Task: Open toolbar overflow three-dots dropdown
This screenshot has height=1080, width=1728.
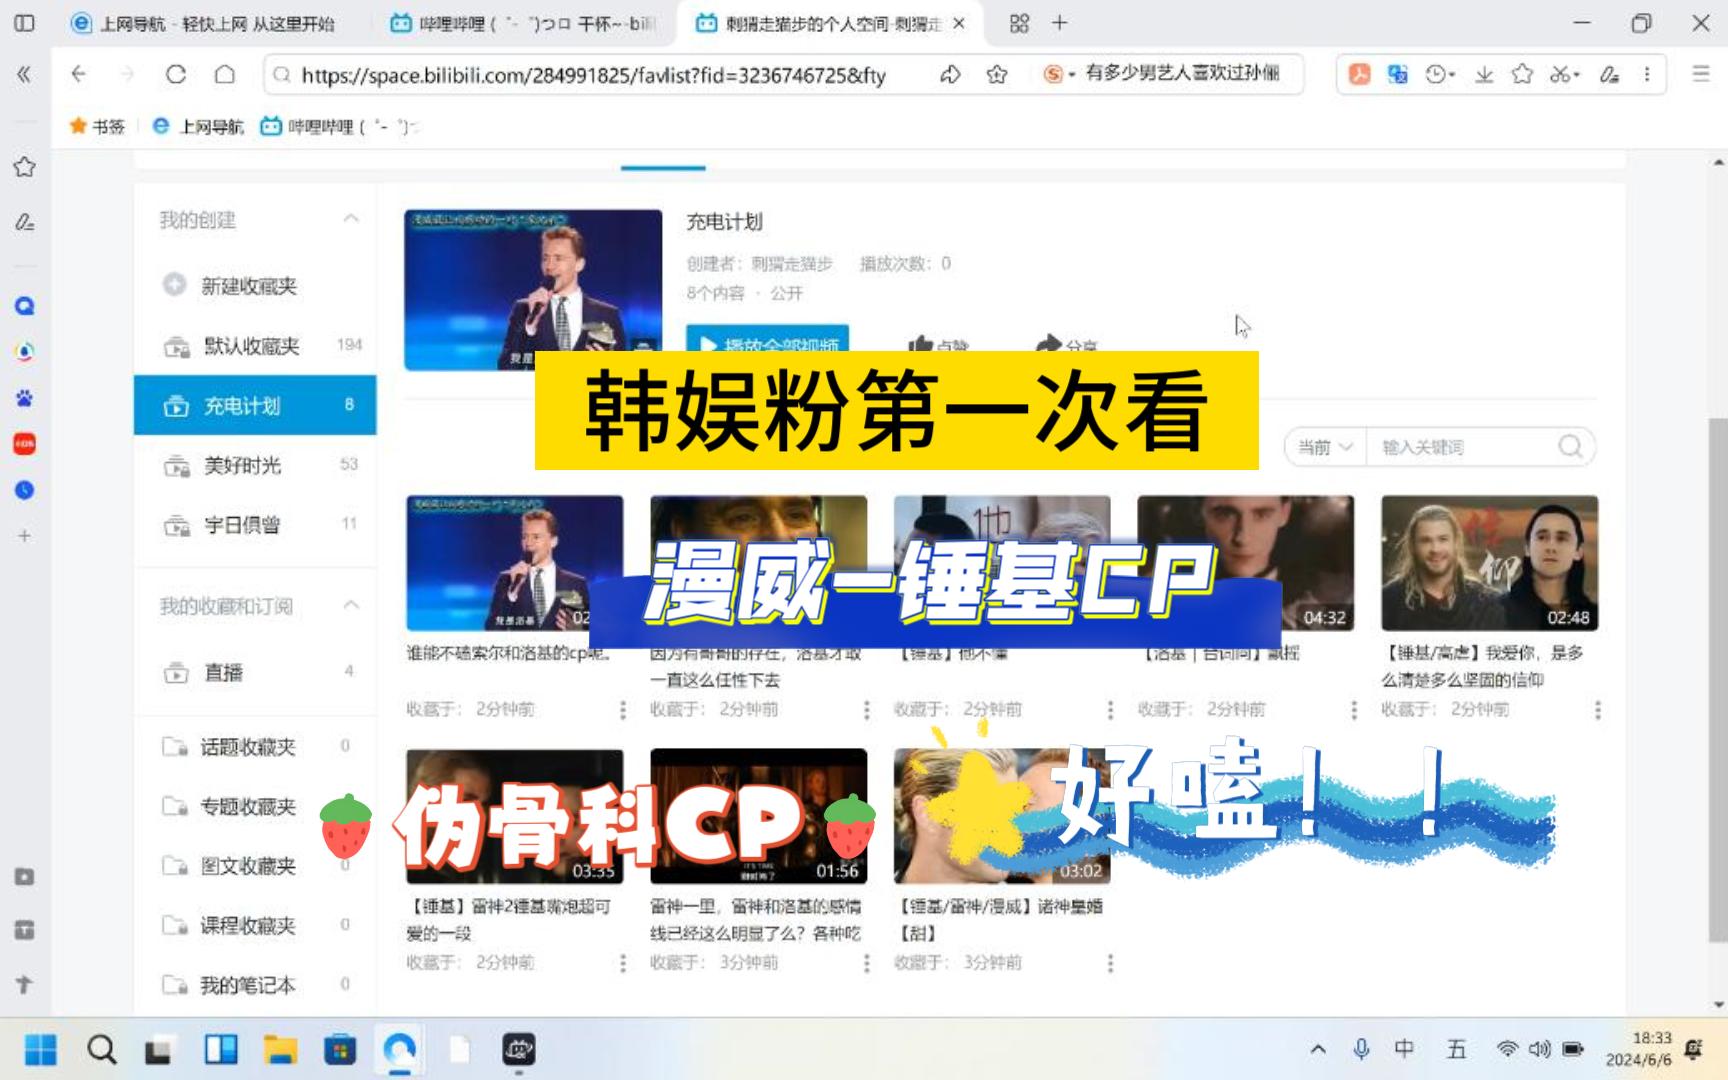Action: click(x=1647, y=74)
